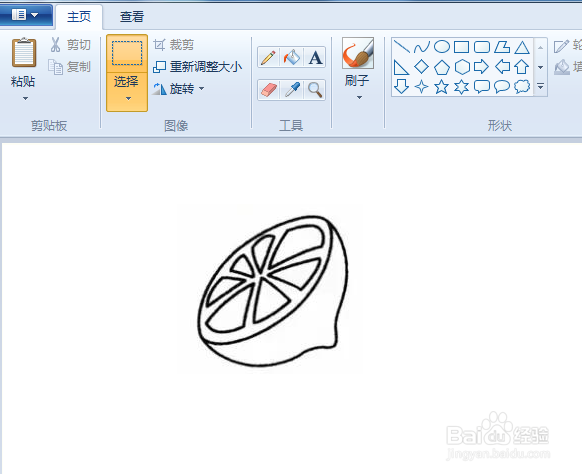The width and height of the screenshot is (582, 474).
Task: Choose the Cloud callout shape
Action: tap(522, 86)
